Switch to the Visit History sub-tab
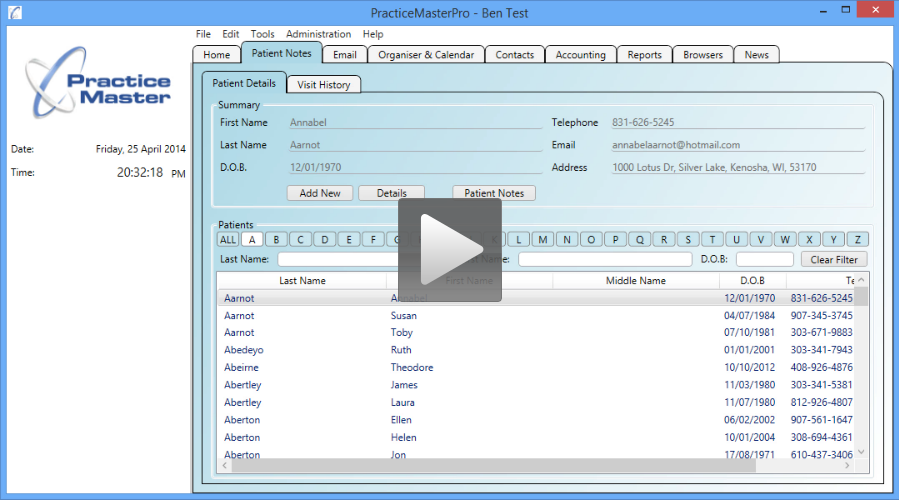This screenshot has width=899, height=500. coord(323,84)
